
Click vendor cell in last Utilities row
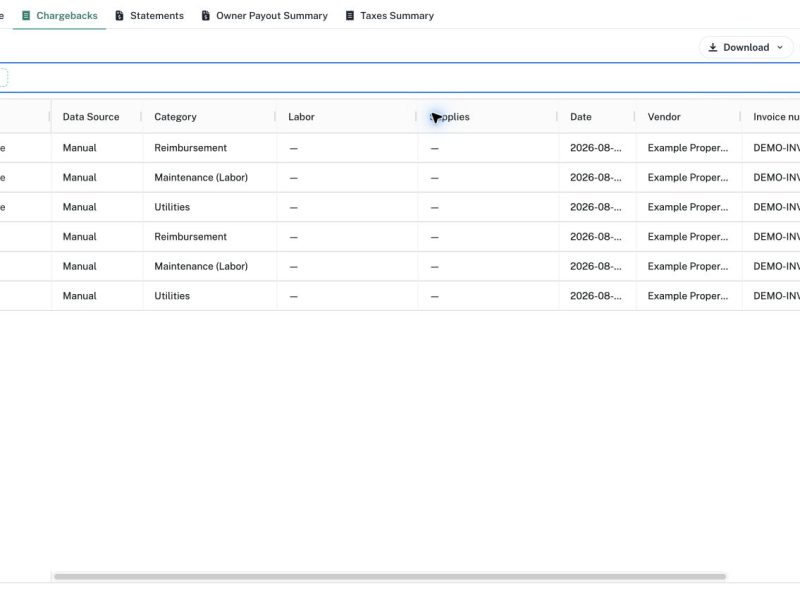pos(688,296)
